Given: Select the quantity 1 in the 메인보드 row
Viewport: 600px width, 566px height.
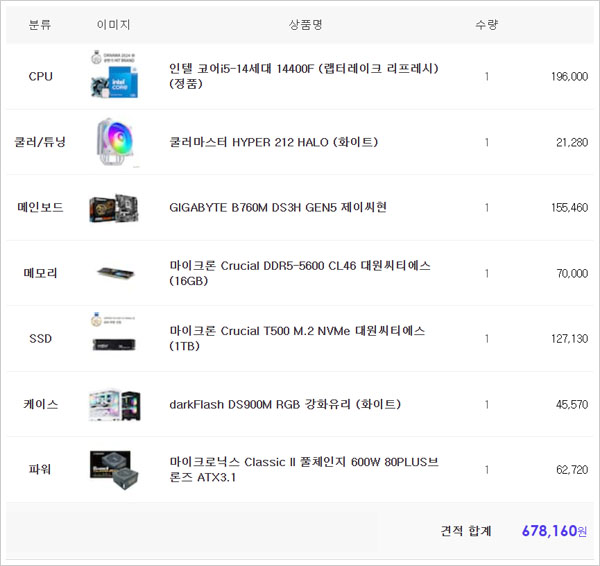Looking at the screenshot, I should (x=487, y=208).
